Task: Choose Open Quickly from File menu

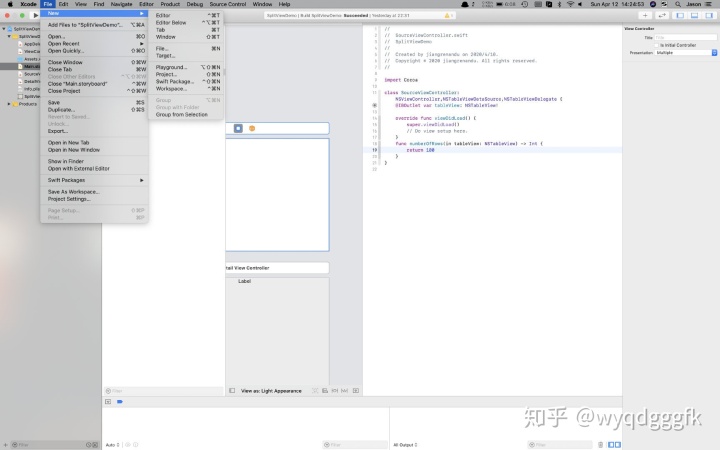Action: pos(94,51)
